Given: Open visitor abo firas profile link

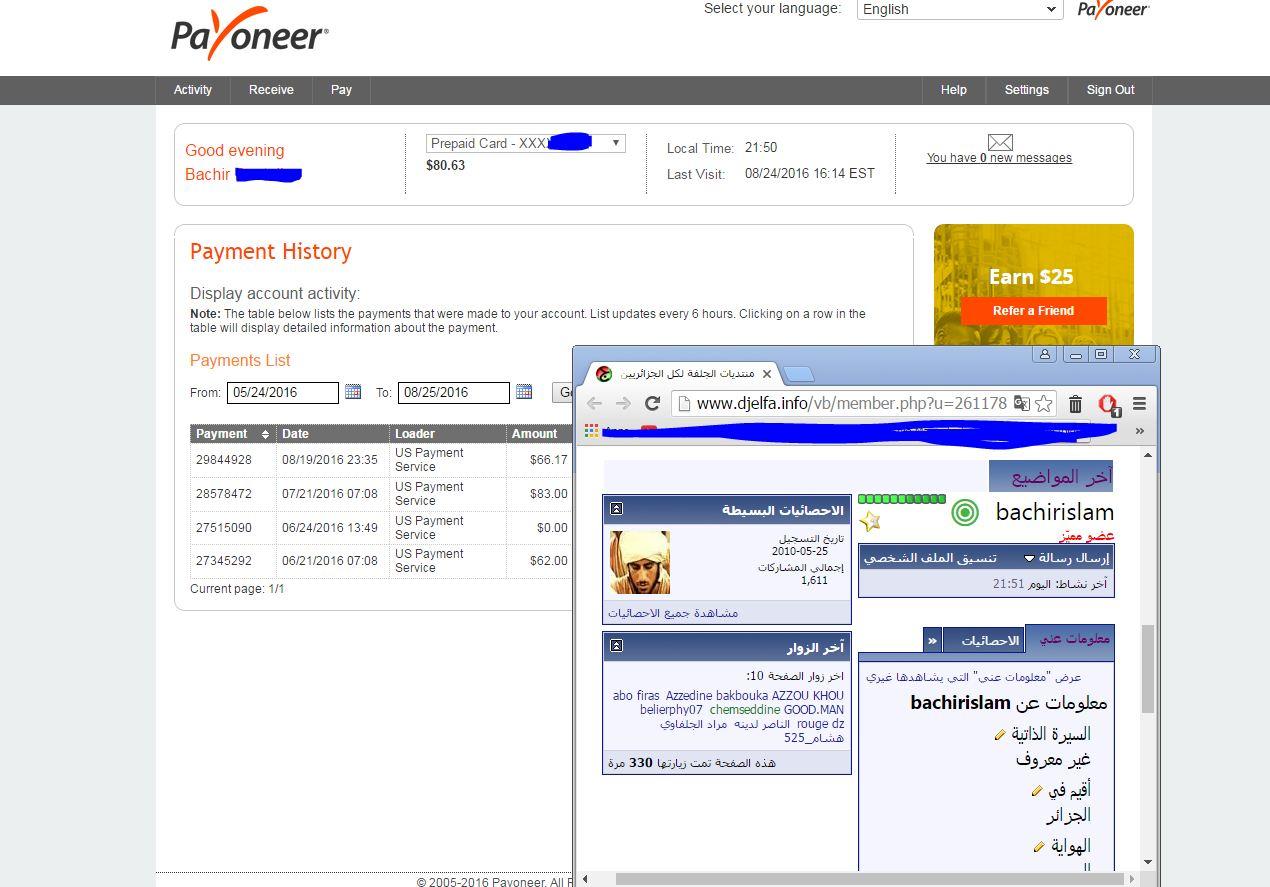Looking at the screenshot, I should point(636,696).
